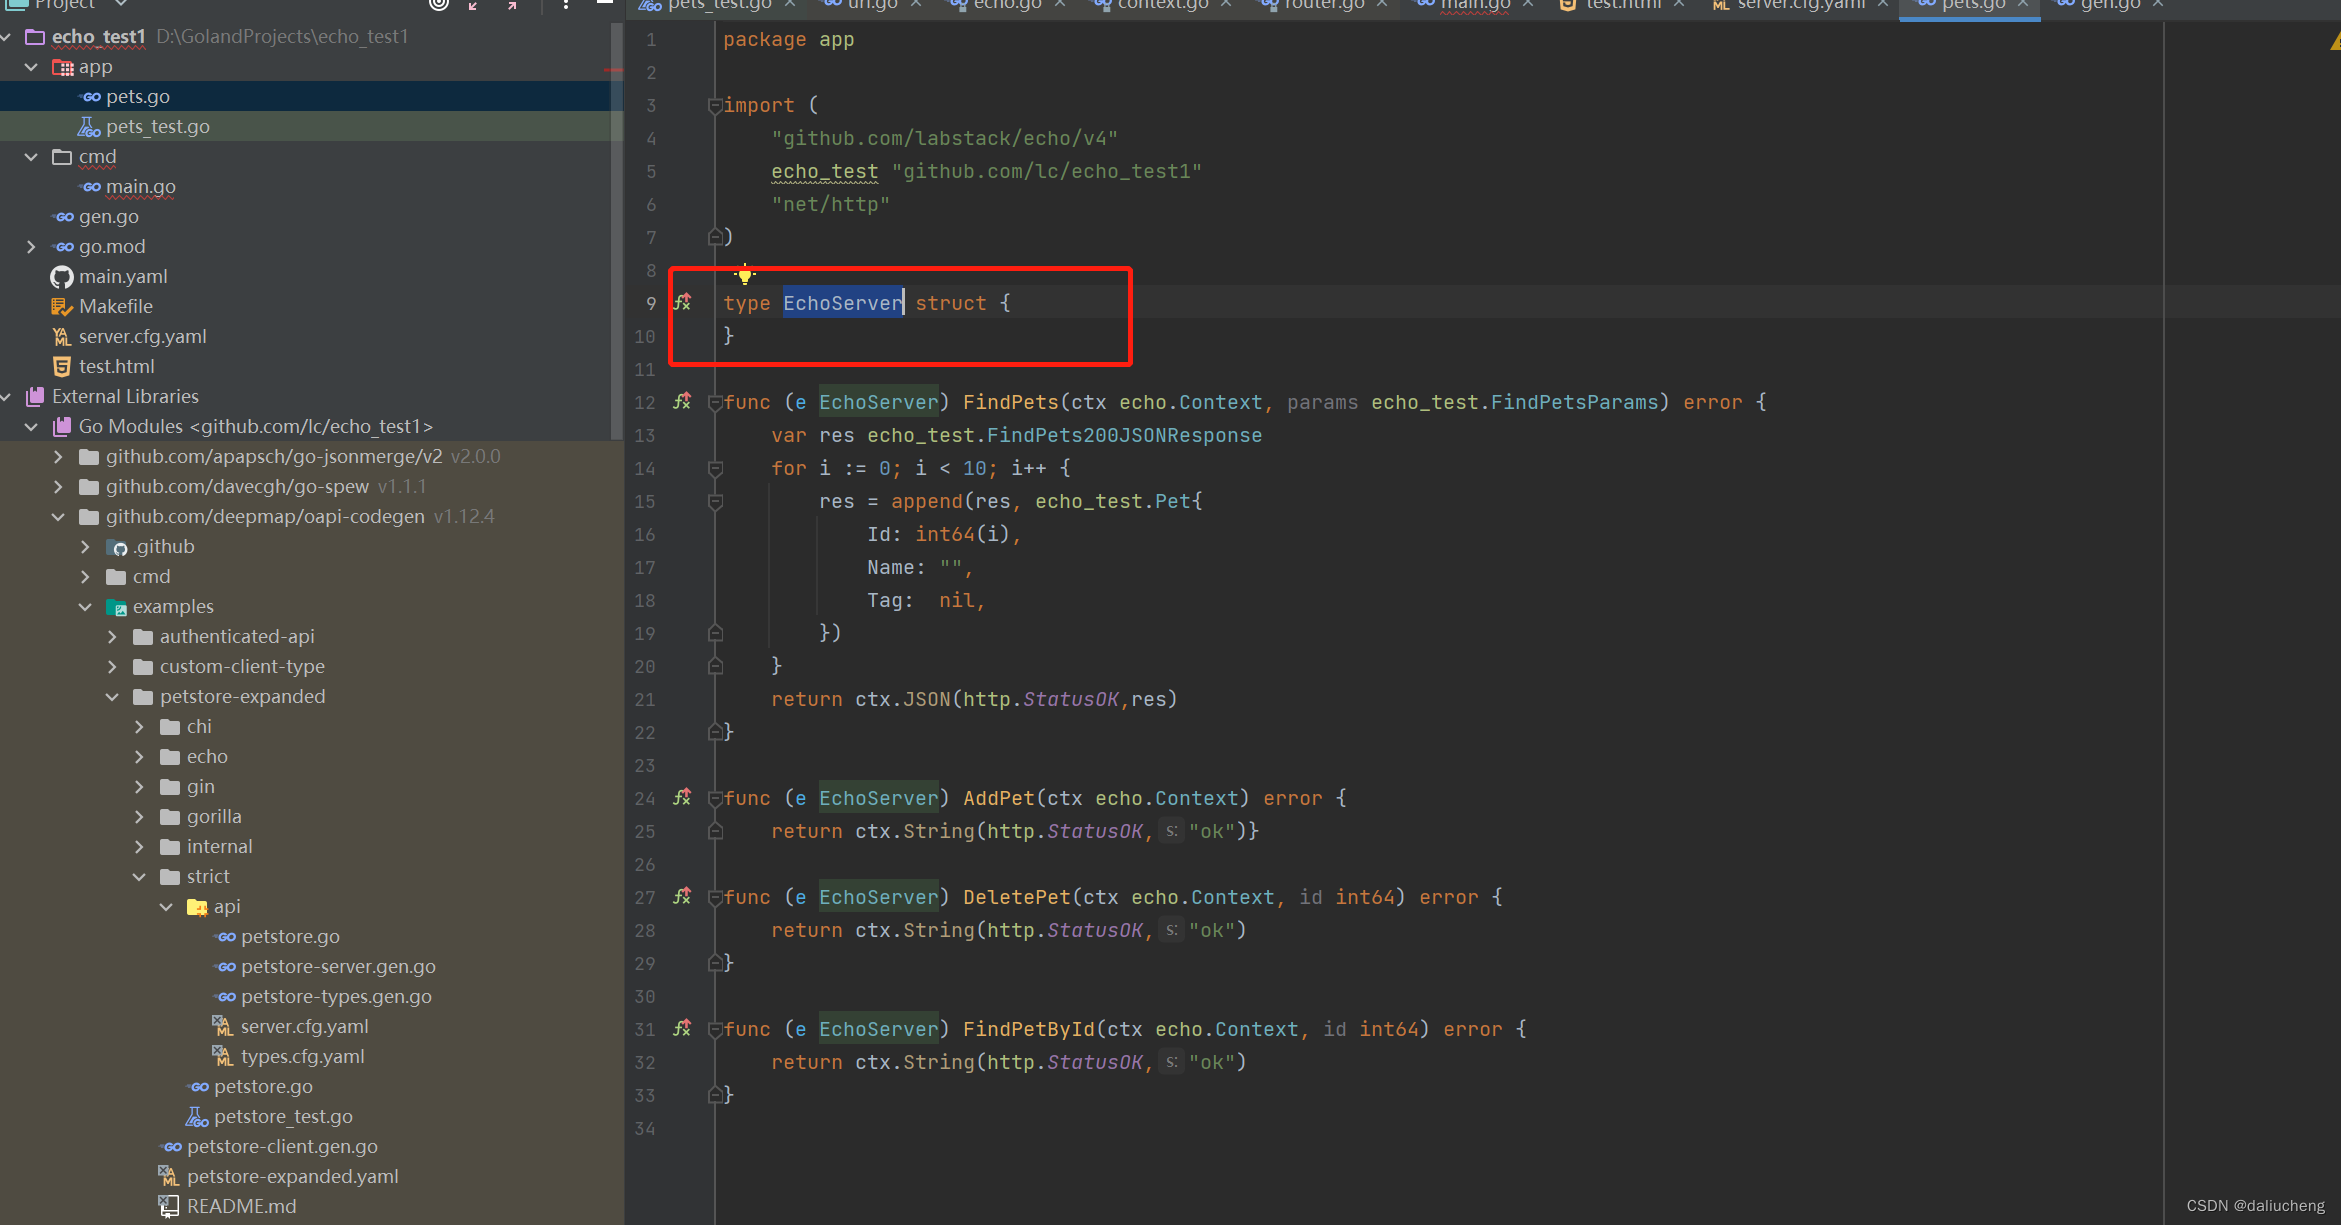Click the gutter icon next to FindPetById
2341x1225 pixels.
(x=682, y=1028)
